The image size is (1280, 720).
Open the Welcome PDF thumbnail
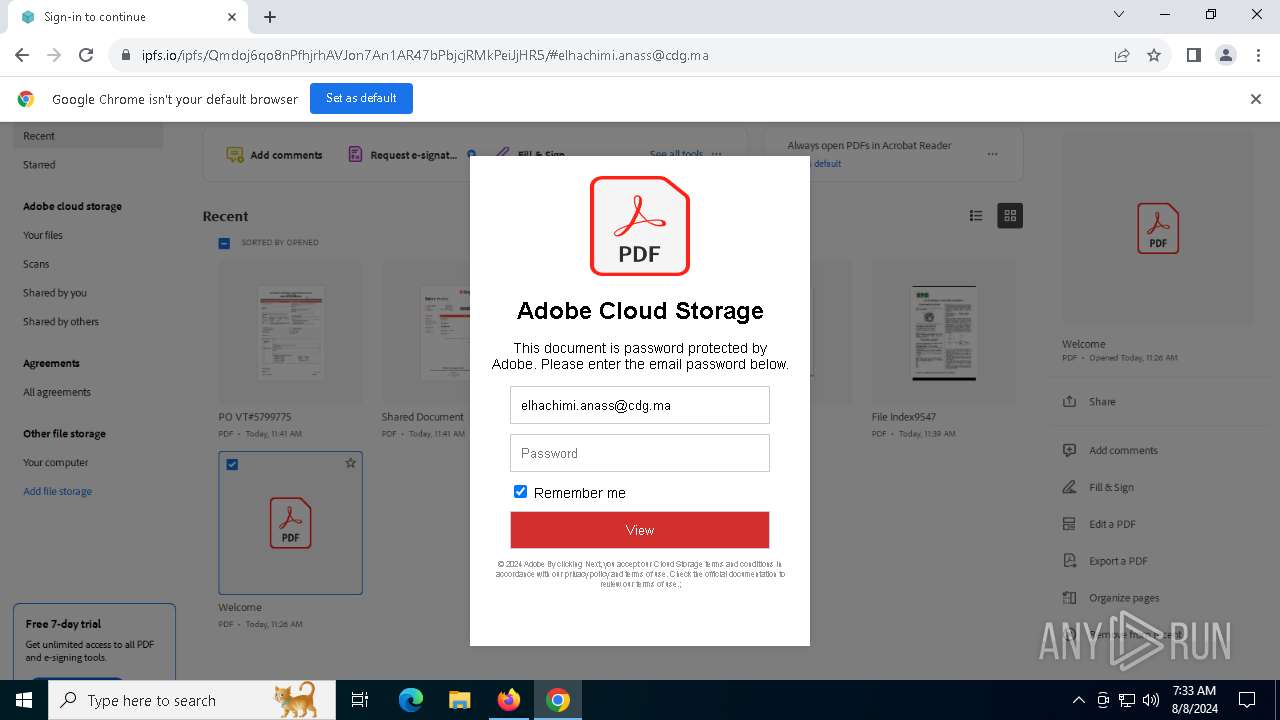pyautogui.click(x=290, y=523)
